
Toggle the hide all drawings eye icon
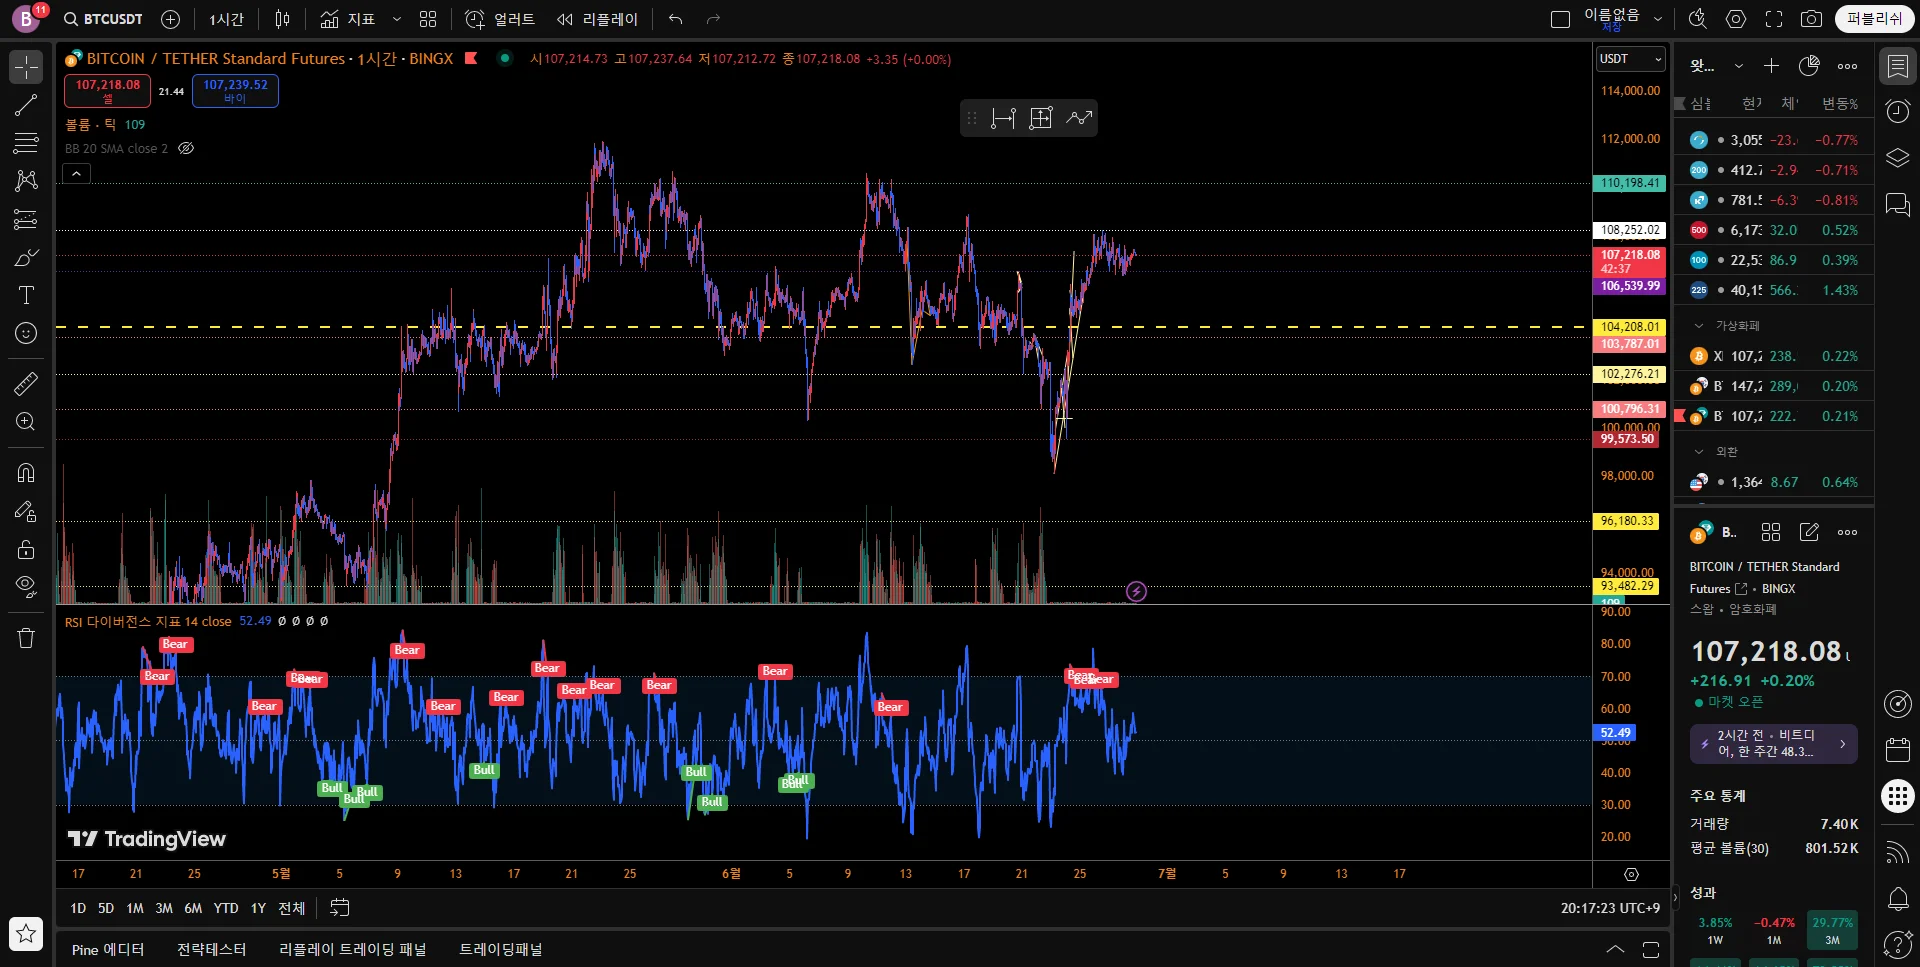(x=26, y=586)
